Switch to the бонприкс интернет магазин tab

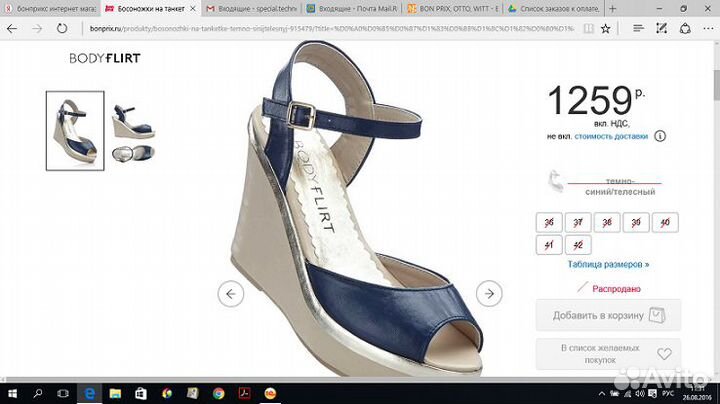tap(51, 8)
